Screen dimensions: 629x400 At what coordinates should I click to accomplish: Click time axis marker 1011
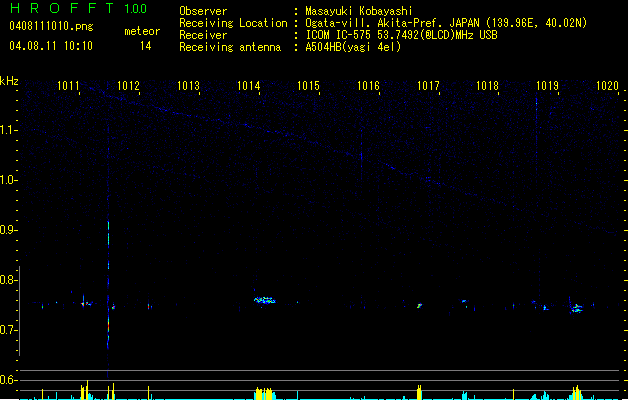pyautogui.click(x=68, y=86)
